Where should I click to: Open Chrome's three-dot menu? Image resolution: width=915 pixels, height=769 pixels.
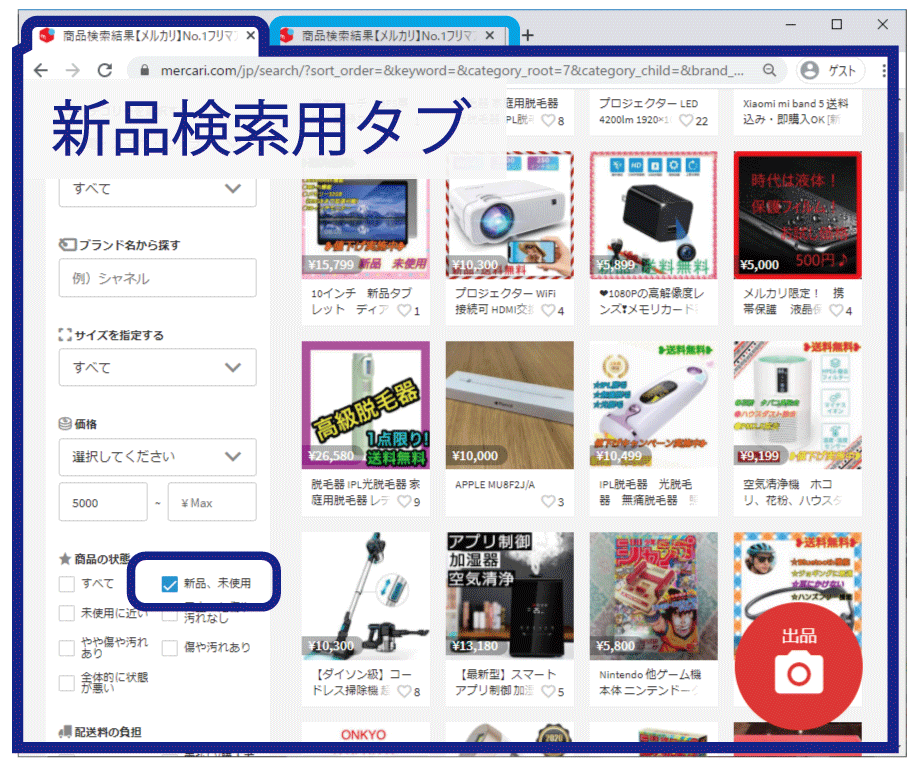(x=884, y=71)
